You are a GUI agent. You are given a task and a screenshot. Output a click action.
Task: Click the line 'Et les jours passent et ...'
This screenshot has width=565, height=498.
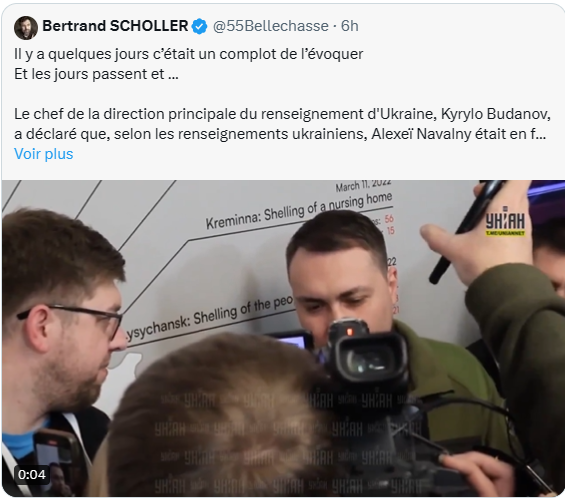pos(96,74)
